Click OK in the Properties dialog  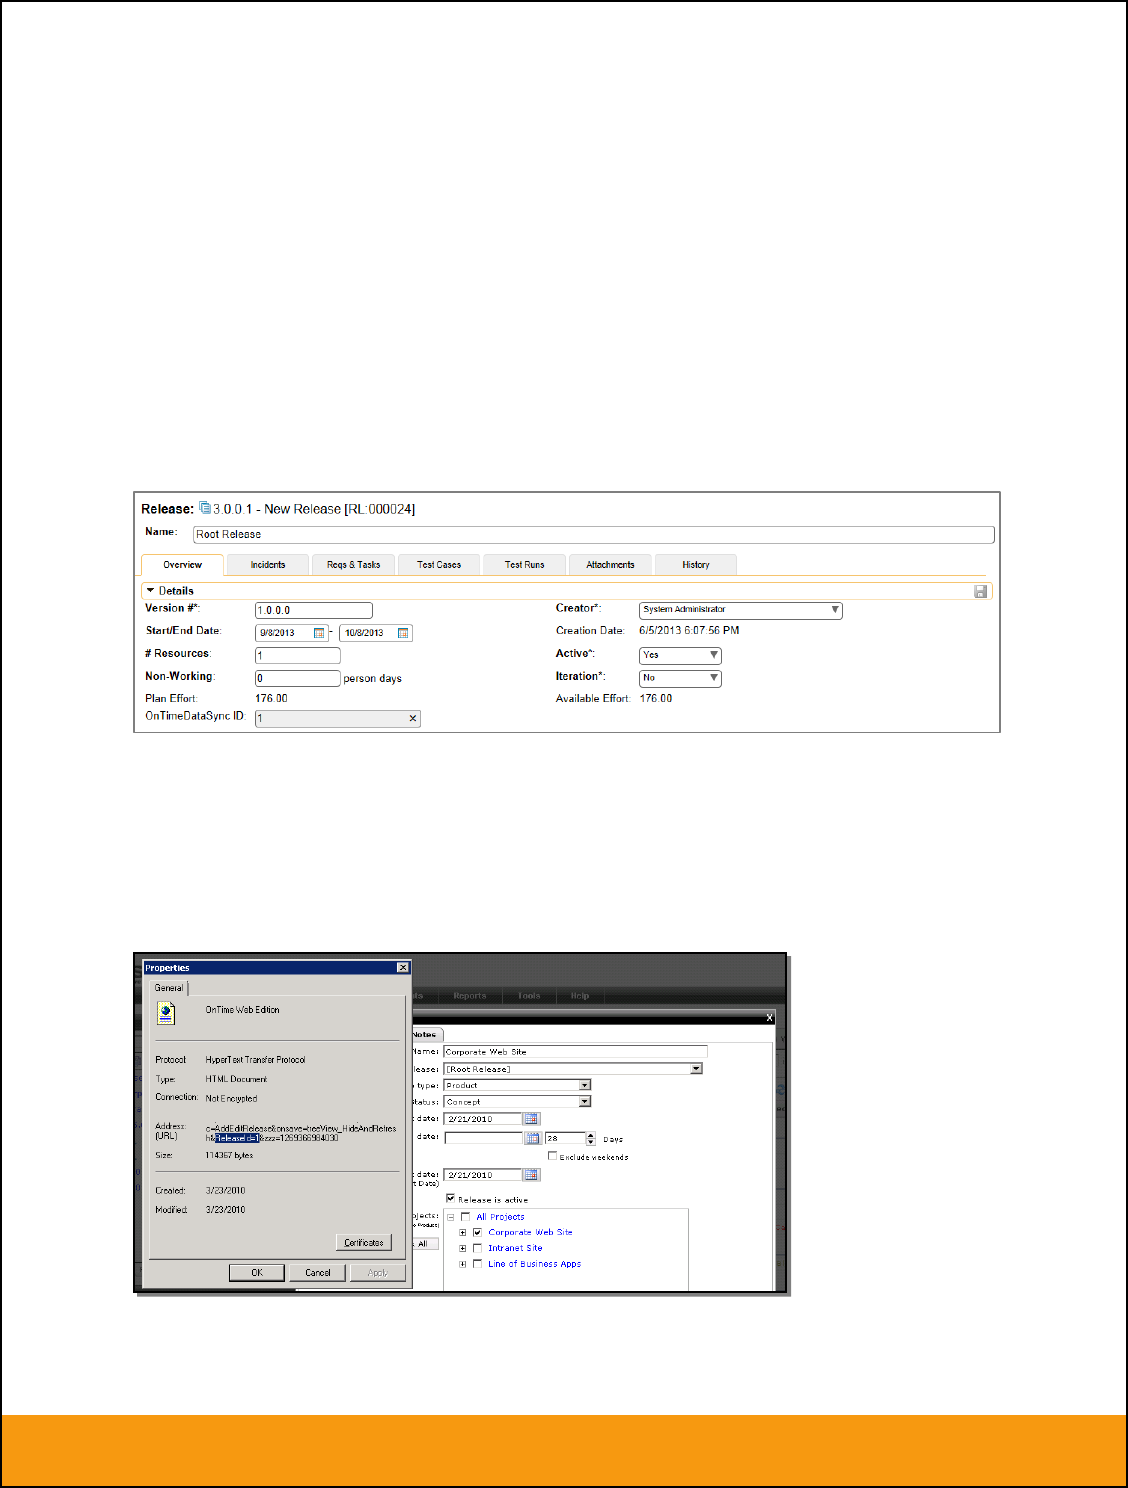257,1272
